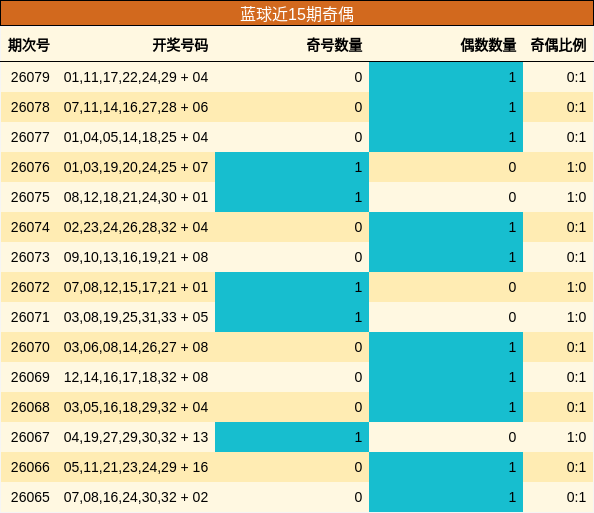The width and height of the screenshot is (594, 513).
Task: Click highlighted odd count cell in row 26072
Action: click(x=292, y=287)
